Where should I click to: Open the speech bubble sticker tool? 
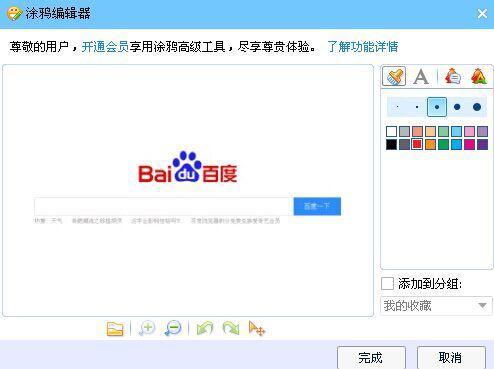[x=453, y=76]
